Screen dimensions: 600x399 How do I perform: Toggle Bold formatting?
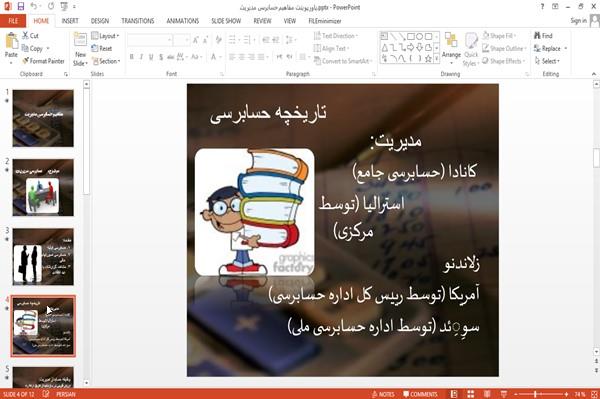click(x=132, y=57)
